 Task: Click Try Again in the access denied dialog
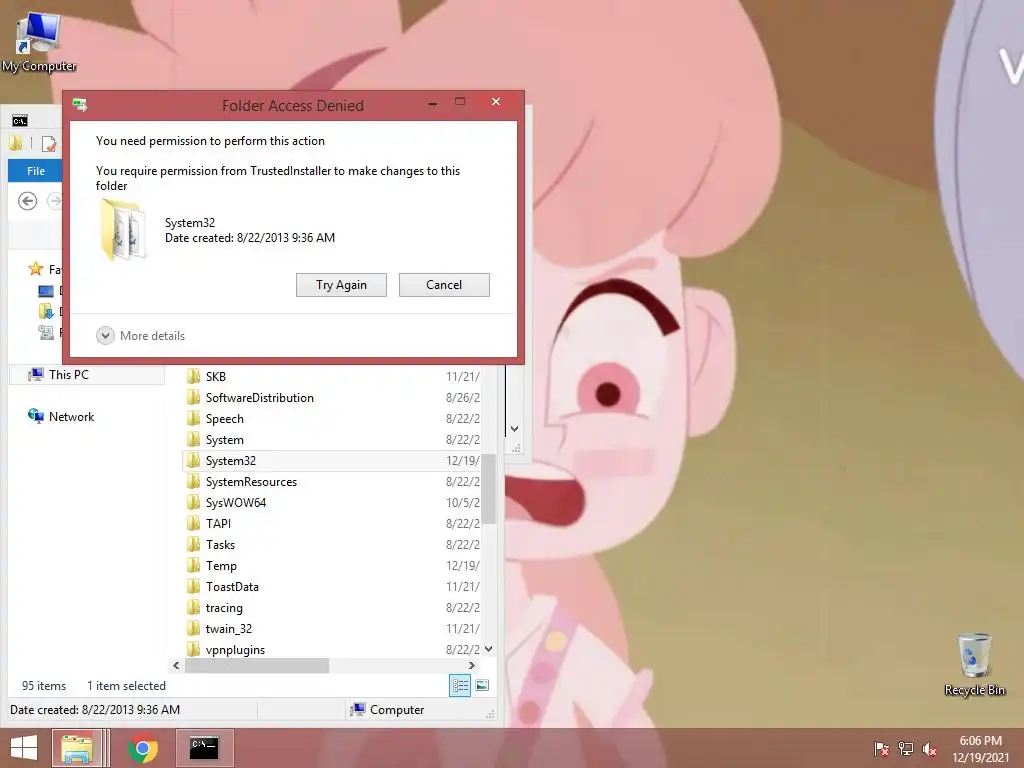coord(341,285)
